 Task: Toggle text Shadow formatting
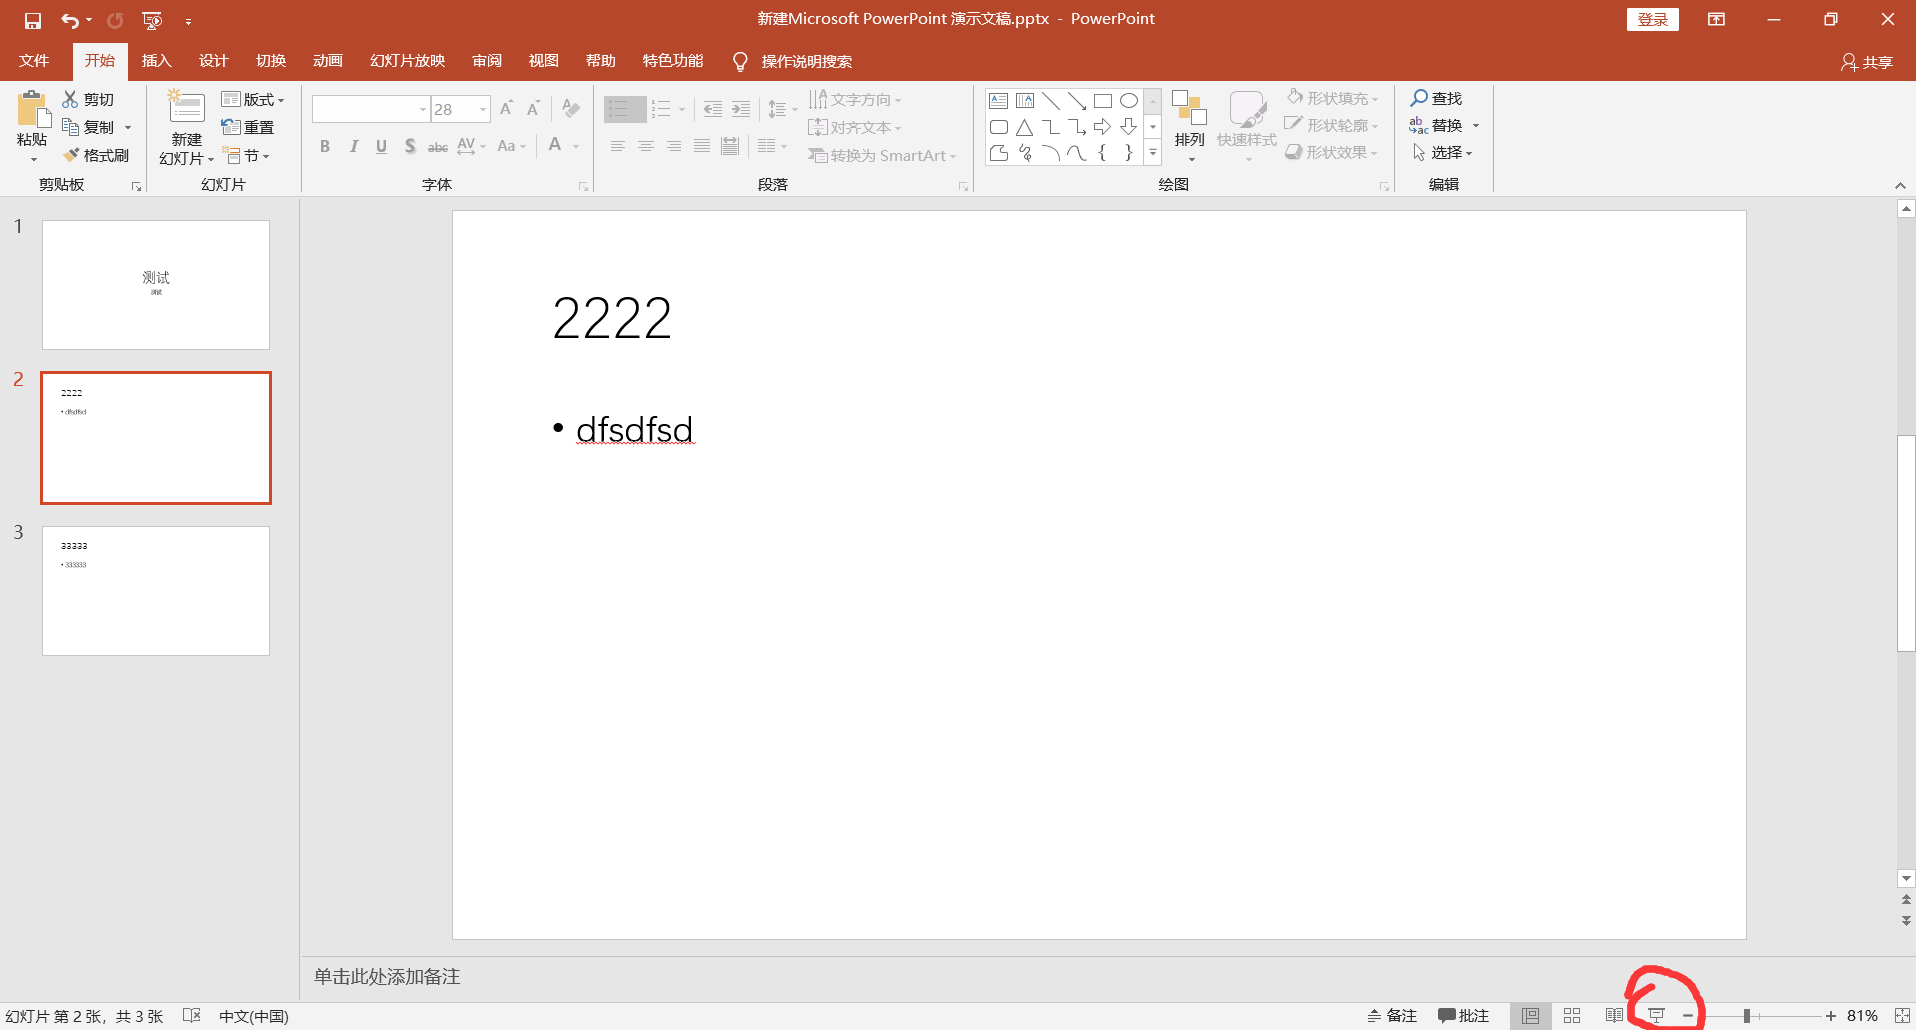tap(410, 147)
